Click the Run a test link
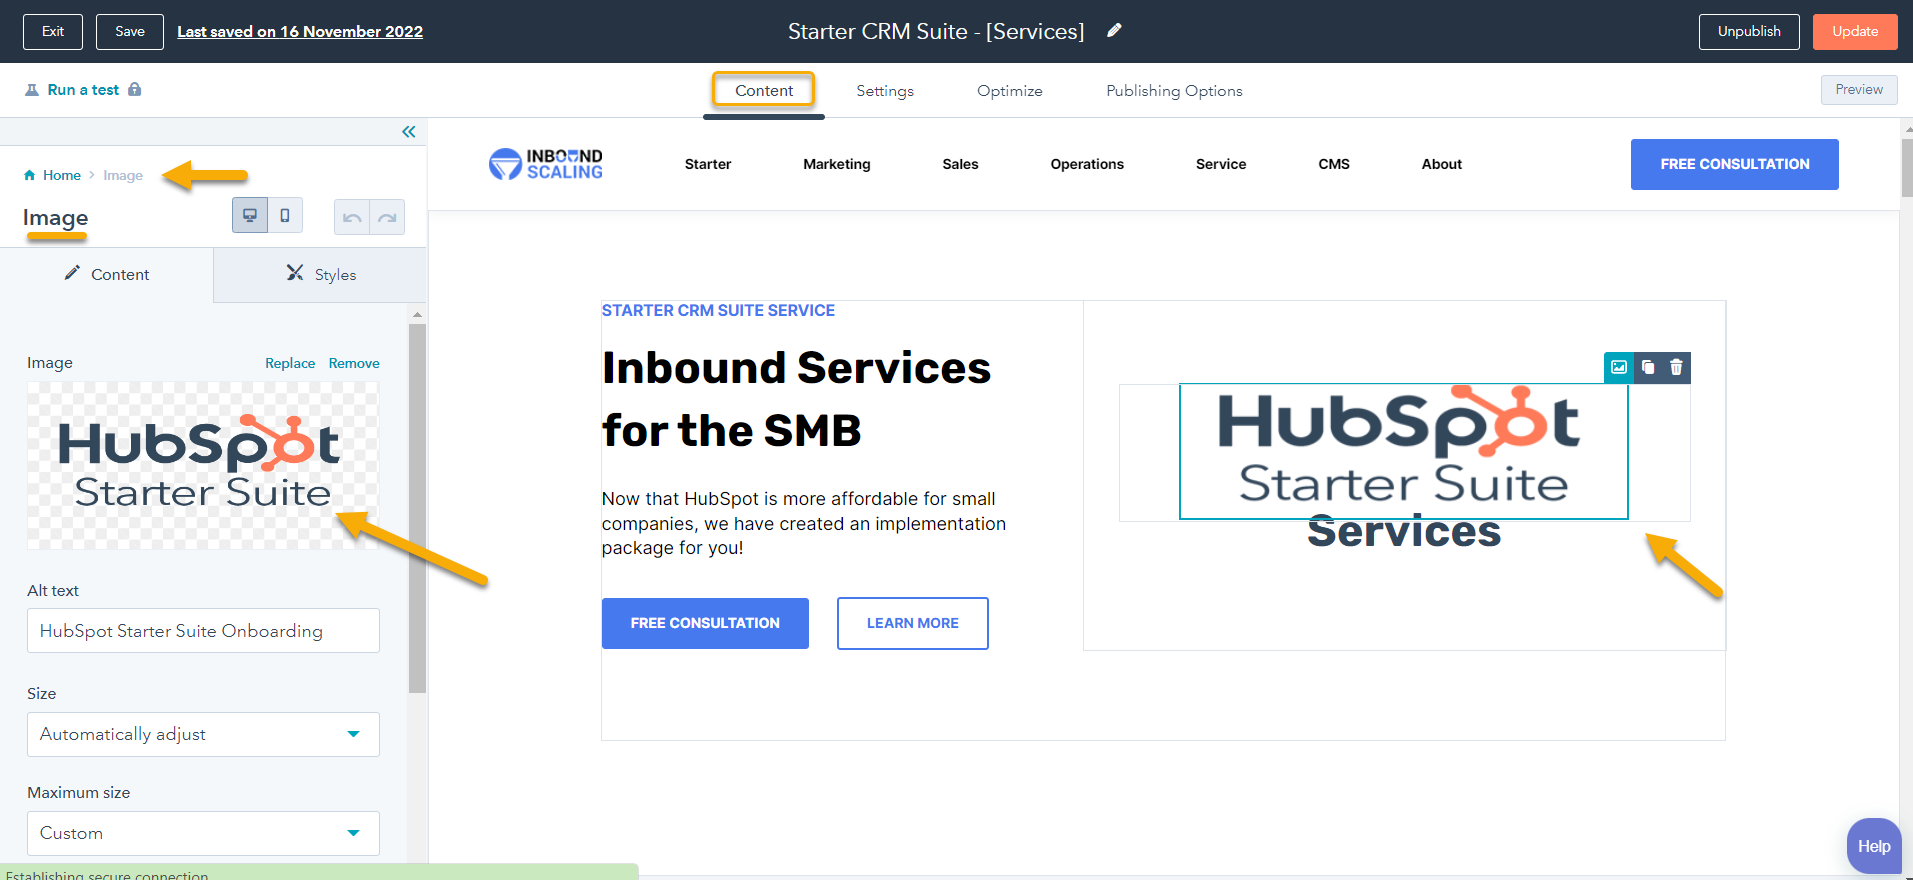The image size is (1913, 880). coord(83,89)
